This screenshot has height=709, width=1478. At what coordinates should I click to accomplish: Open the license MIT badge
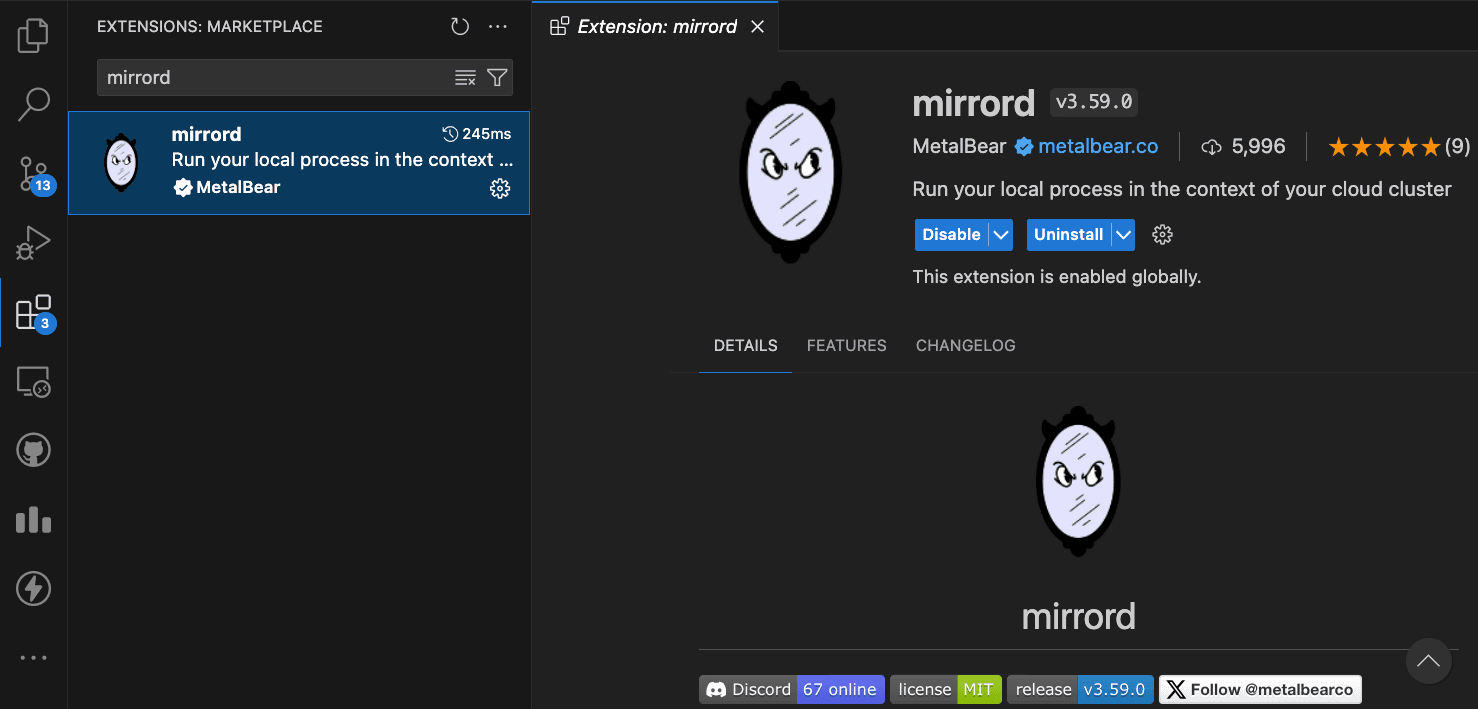tap(946, 689)
